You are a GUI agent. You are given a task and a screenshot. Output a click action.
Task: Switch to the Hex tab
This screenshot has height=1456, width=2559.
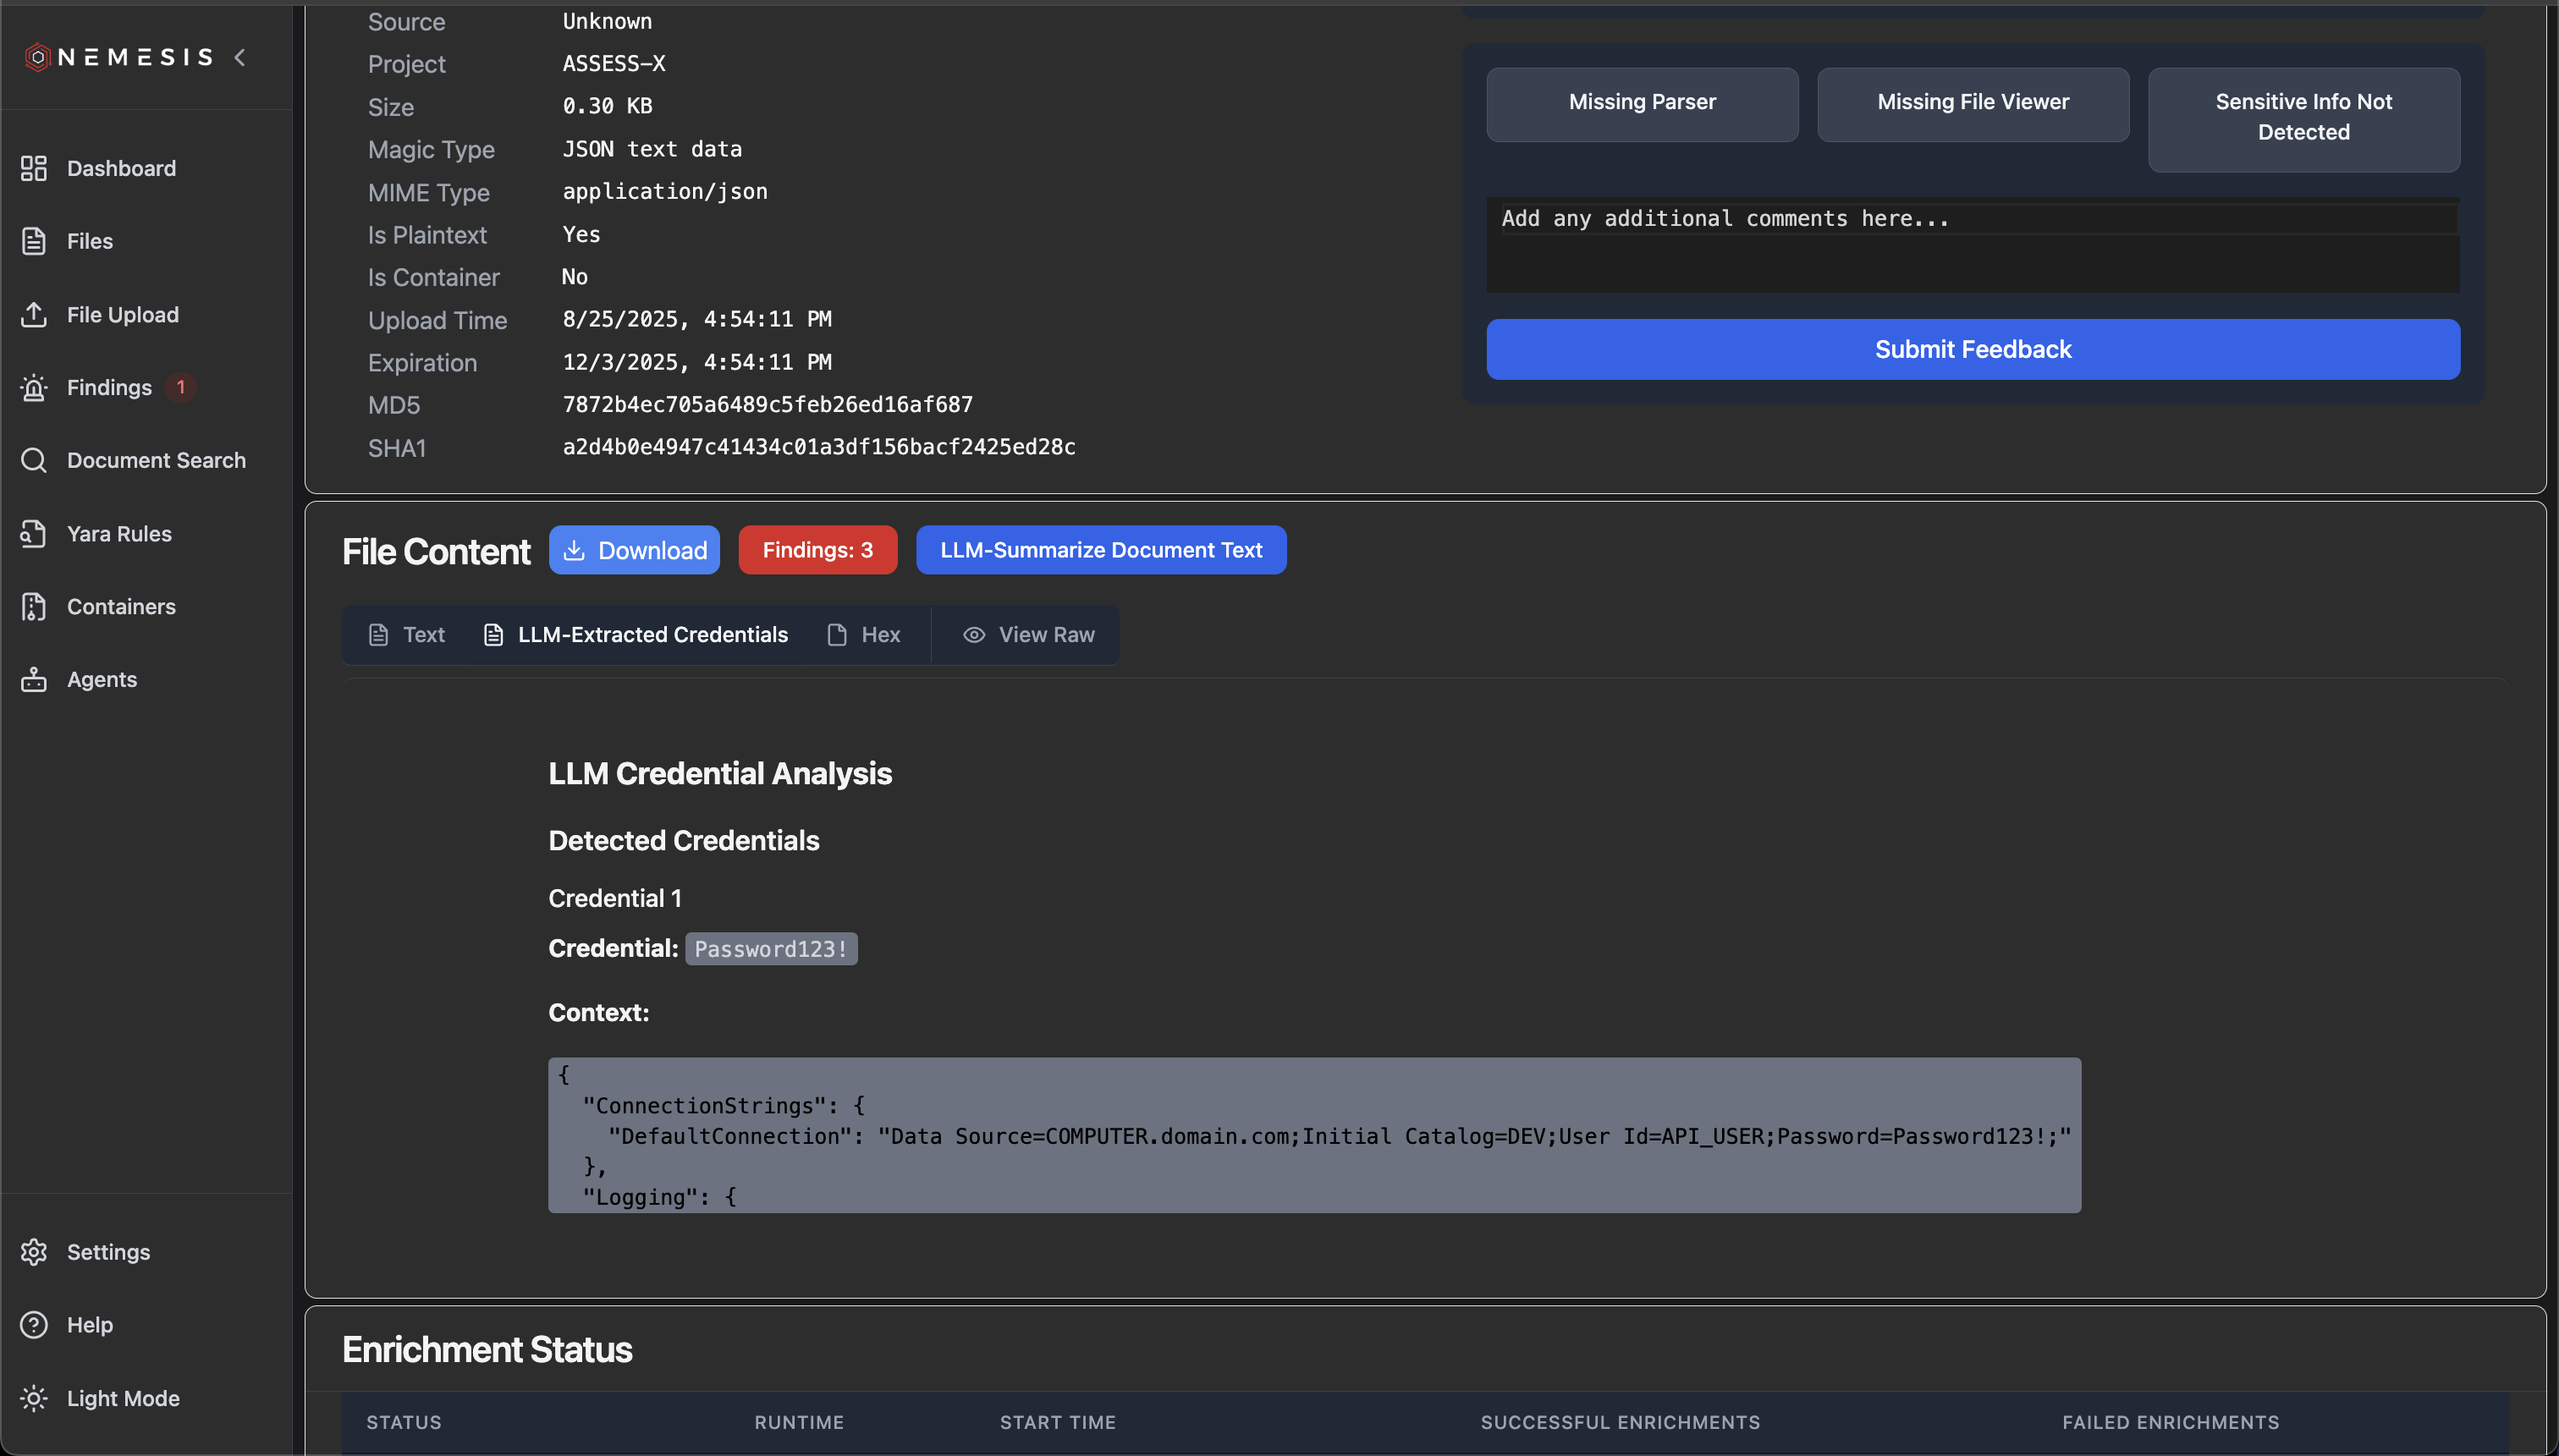point(864,634)
